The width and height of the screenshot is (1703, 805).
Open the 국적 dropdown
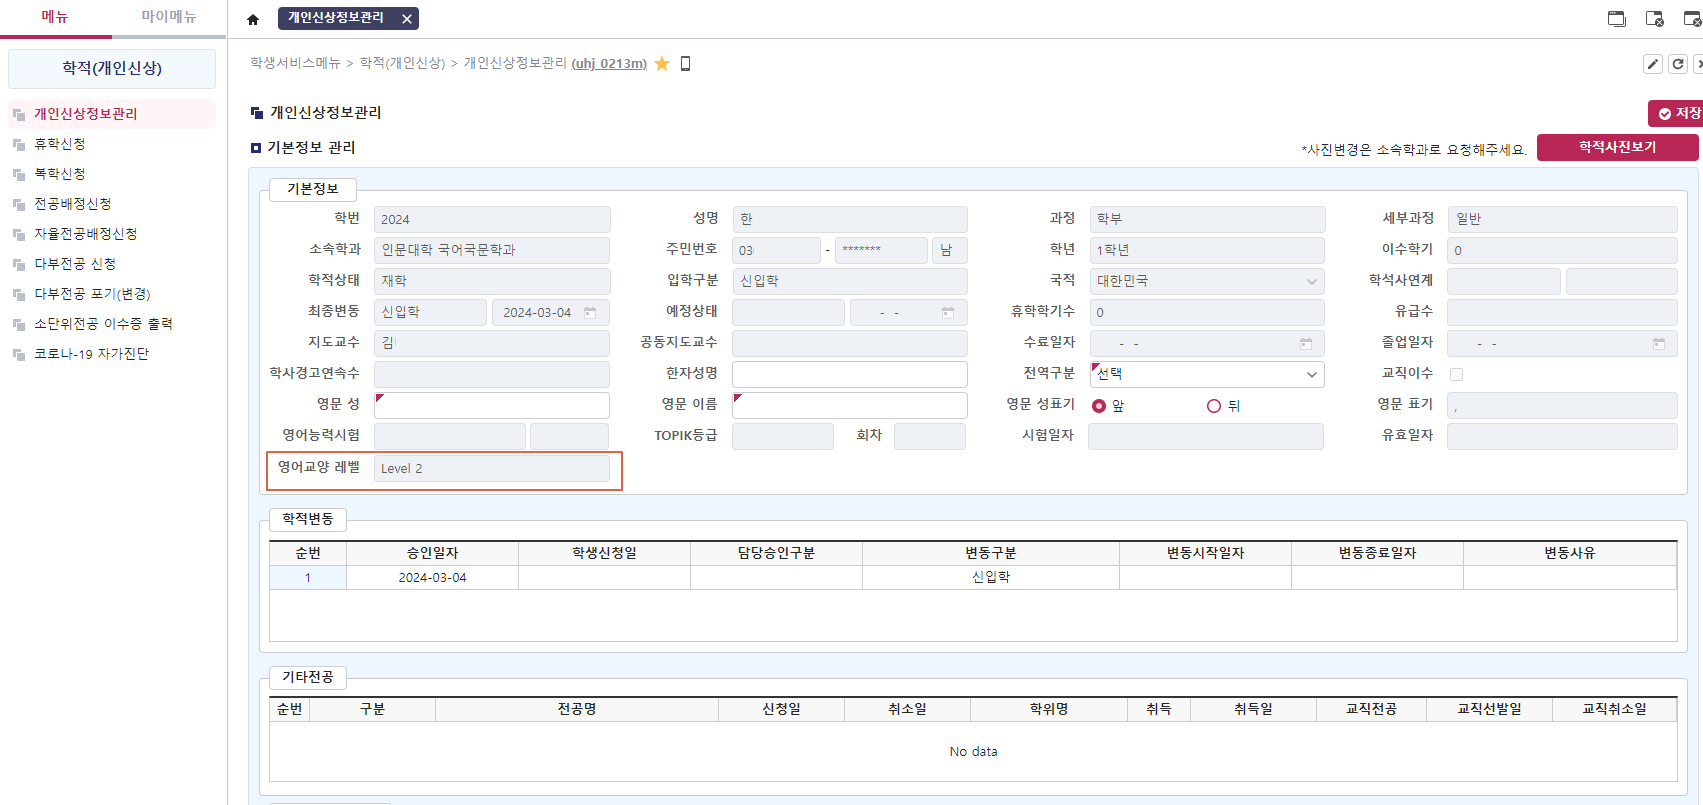tap(1207, 282)
